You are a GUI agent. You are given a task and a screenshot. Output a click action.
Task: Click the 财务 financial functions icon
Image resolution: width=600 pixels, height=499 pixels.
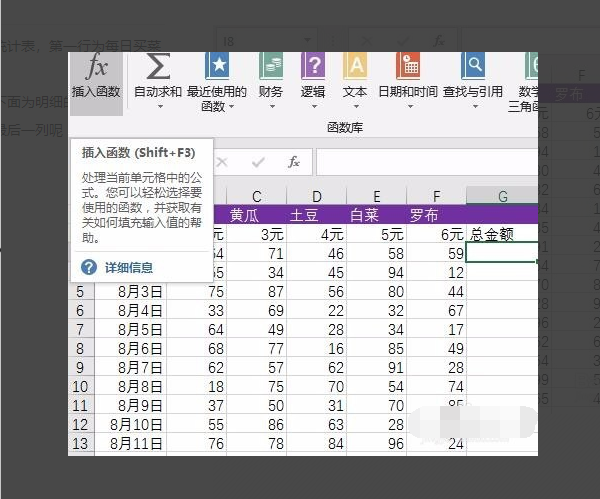pos(270,68)
